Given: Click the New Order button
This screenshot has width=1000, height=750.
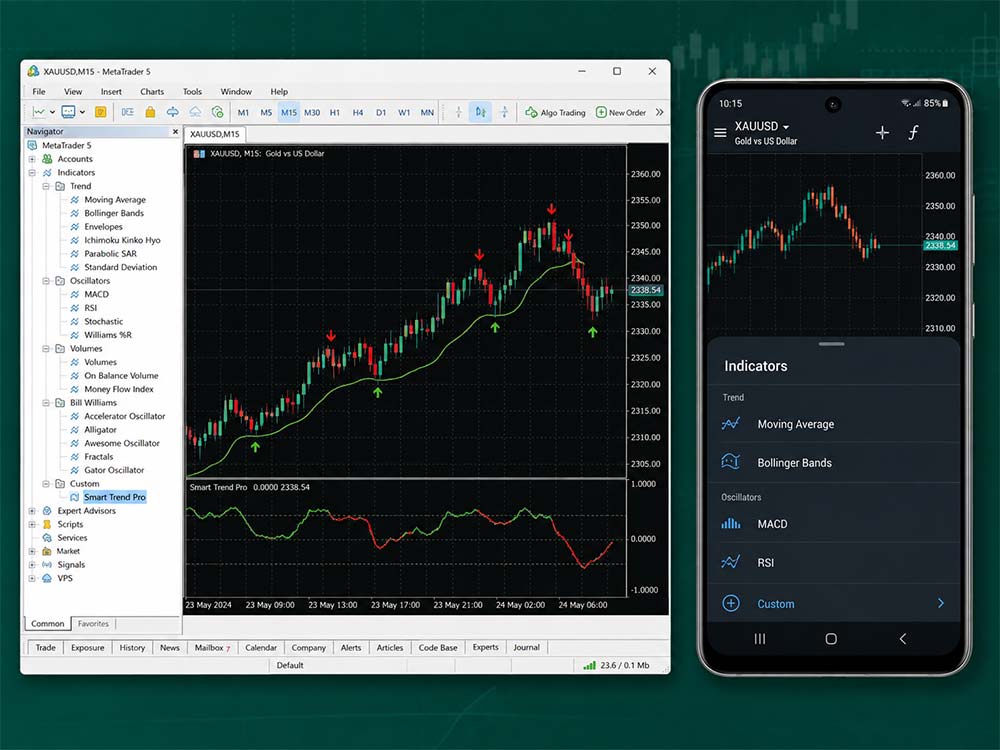Looking at the screenshot, I should (621, 112).
